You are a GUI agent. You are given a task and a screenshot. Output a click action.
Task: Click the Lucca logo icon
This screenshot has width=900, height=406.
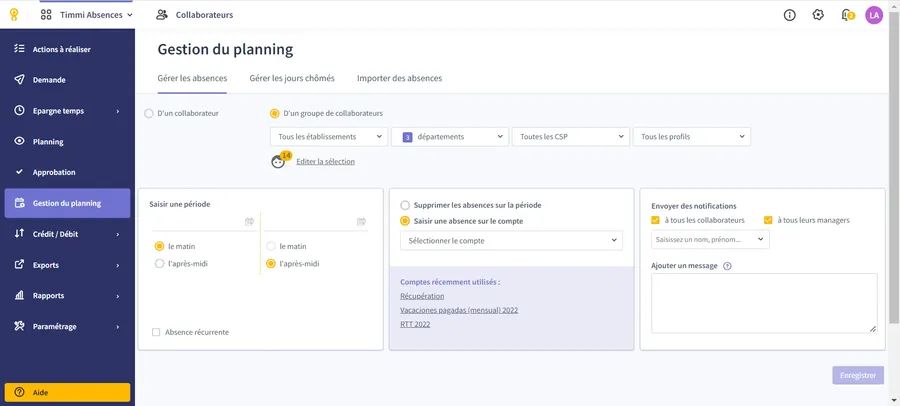(14, 15)
